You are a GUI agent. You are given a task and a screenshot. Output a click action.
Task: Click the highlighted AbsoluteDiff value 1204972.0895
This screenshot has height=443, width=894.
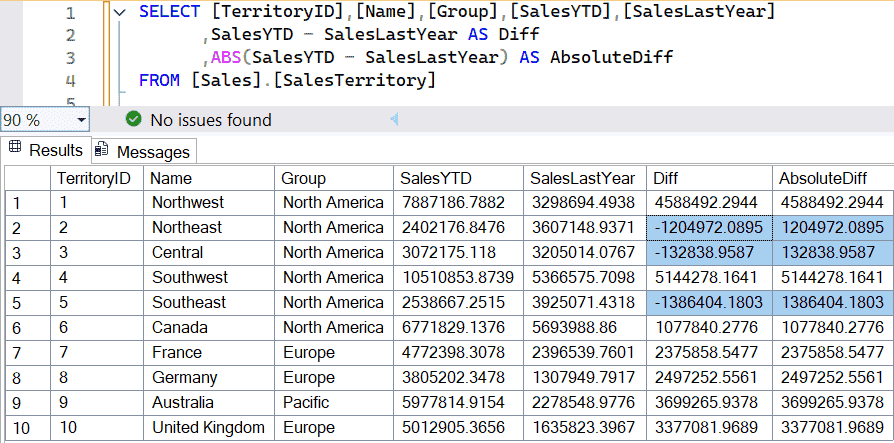(833, 227)
